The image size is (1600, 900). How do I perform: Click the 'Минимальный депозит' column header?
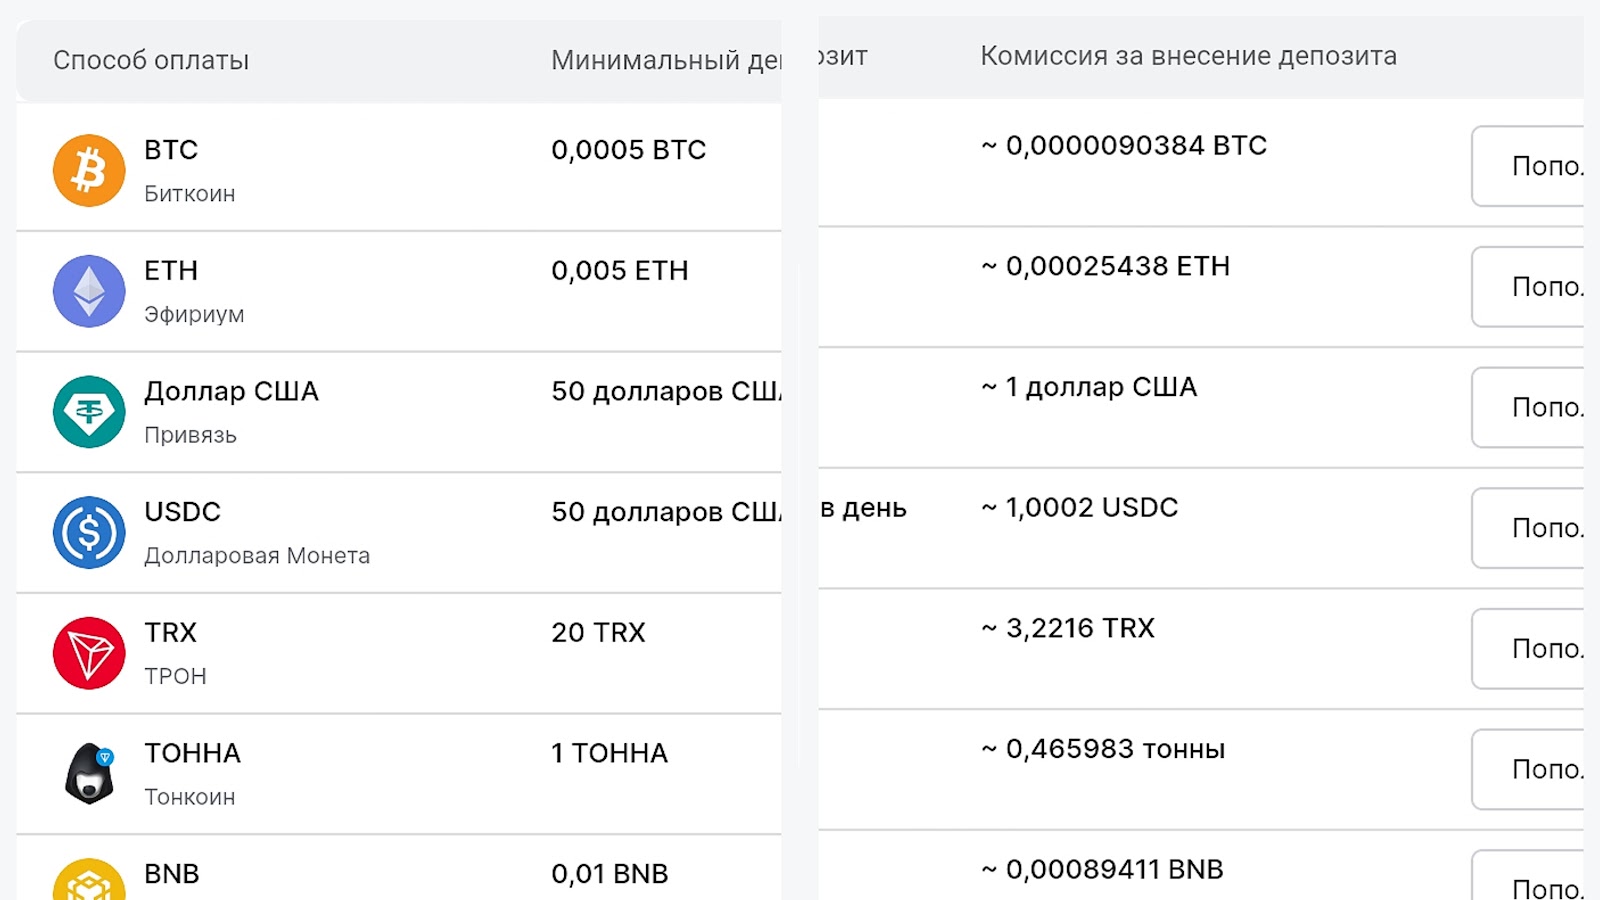pyautogui.click(x=666, y=60)
